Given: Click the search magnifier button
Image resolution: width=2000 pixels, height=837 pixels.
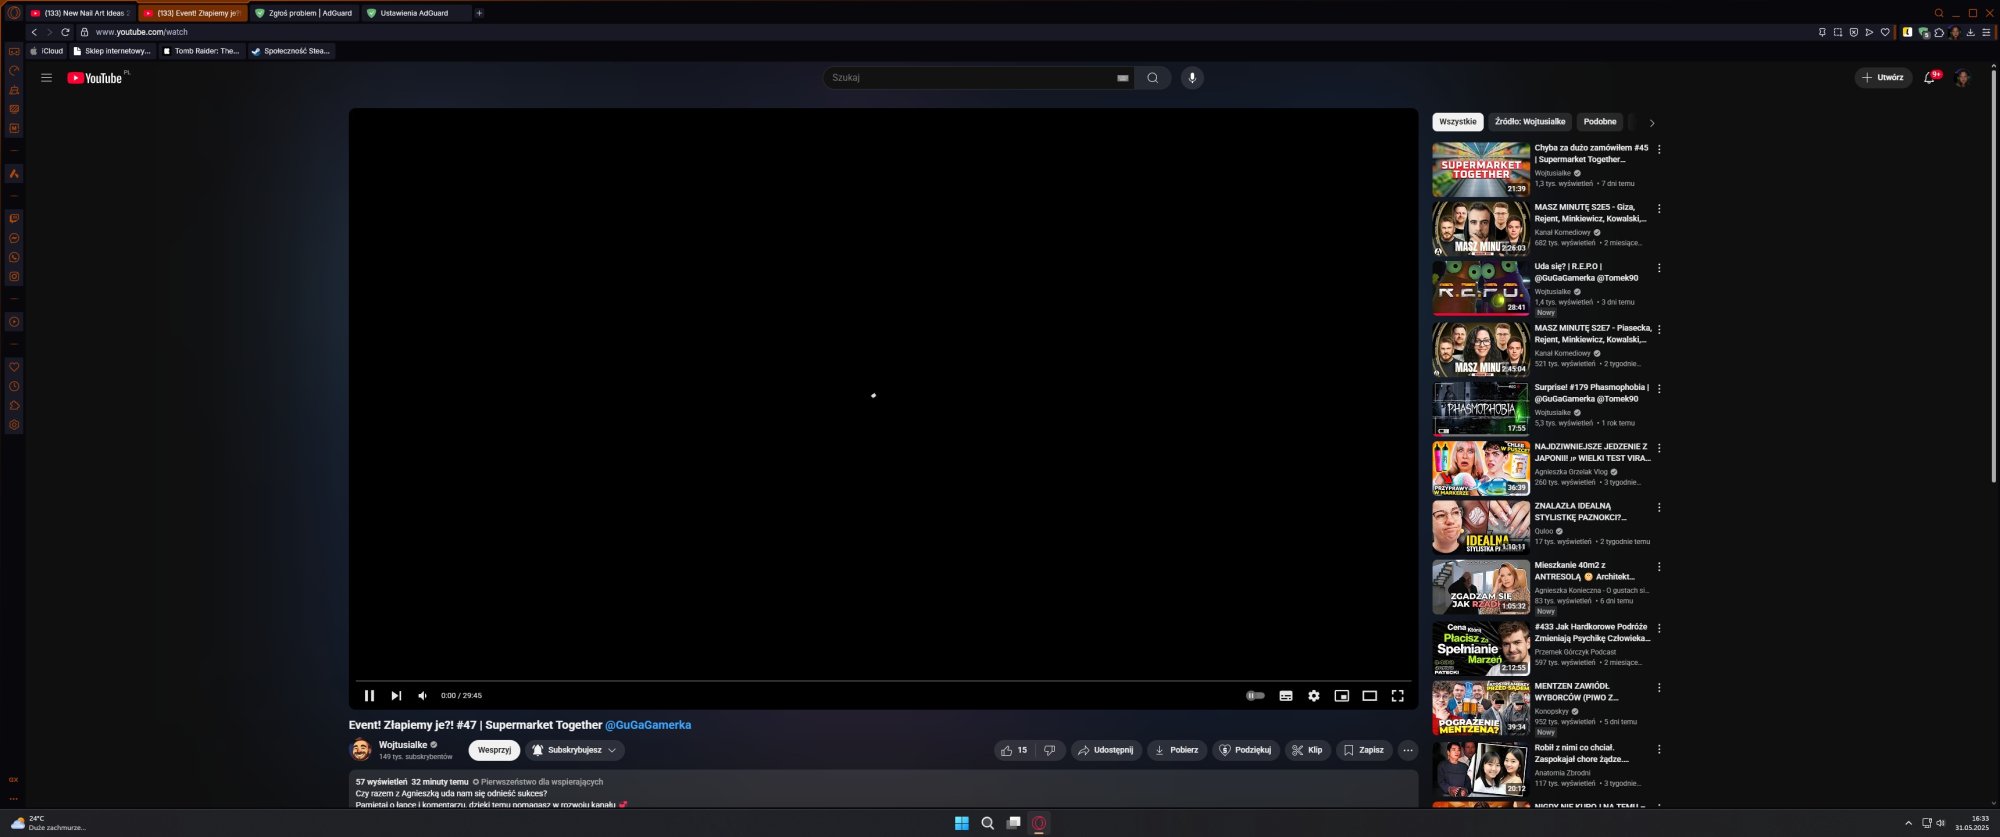Looking at the screenshot, I should 1153,78.
